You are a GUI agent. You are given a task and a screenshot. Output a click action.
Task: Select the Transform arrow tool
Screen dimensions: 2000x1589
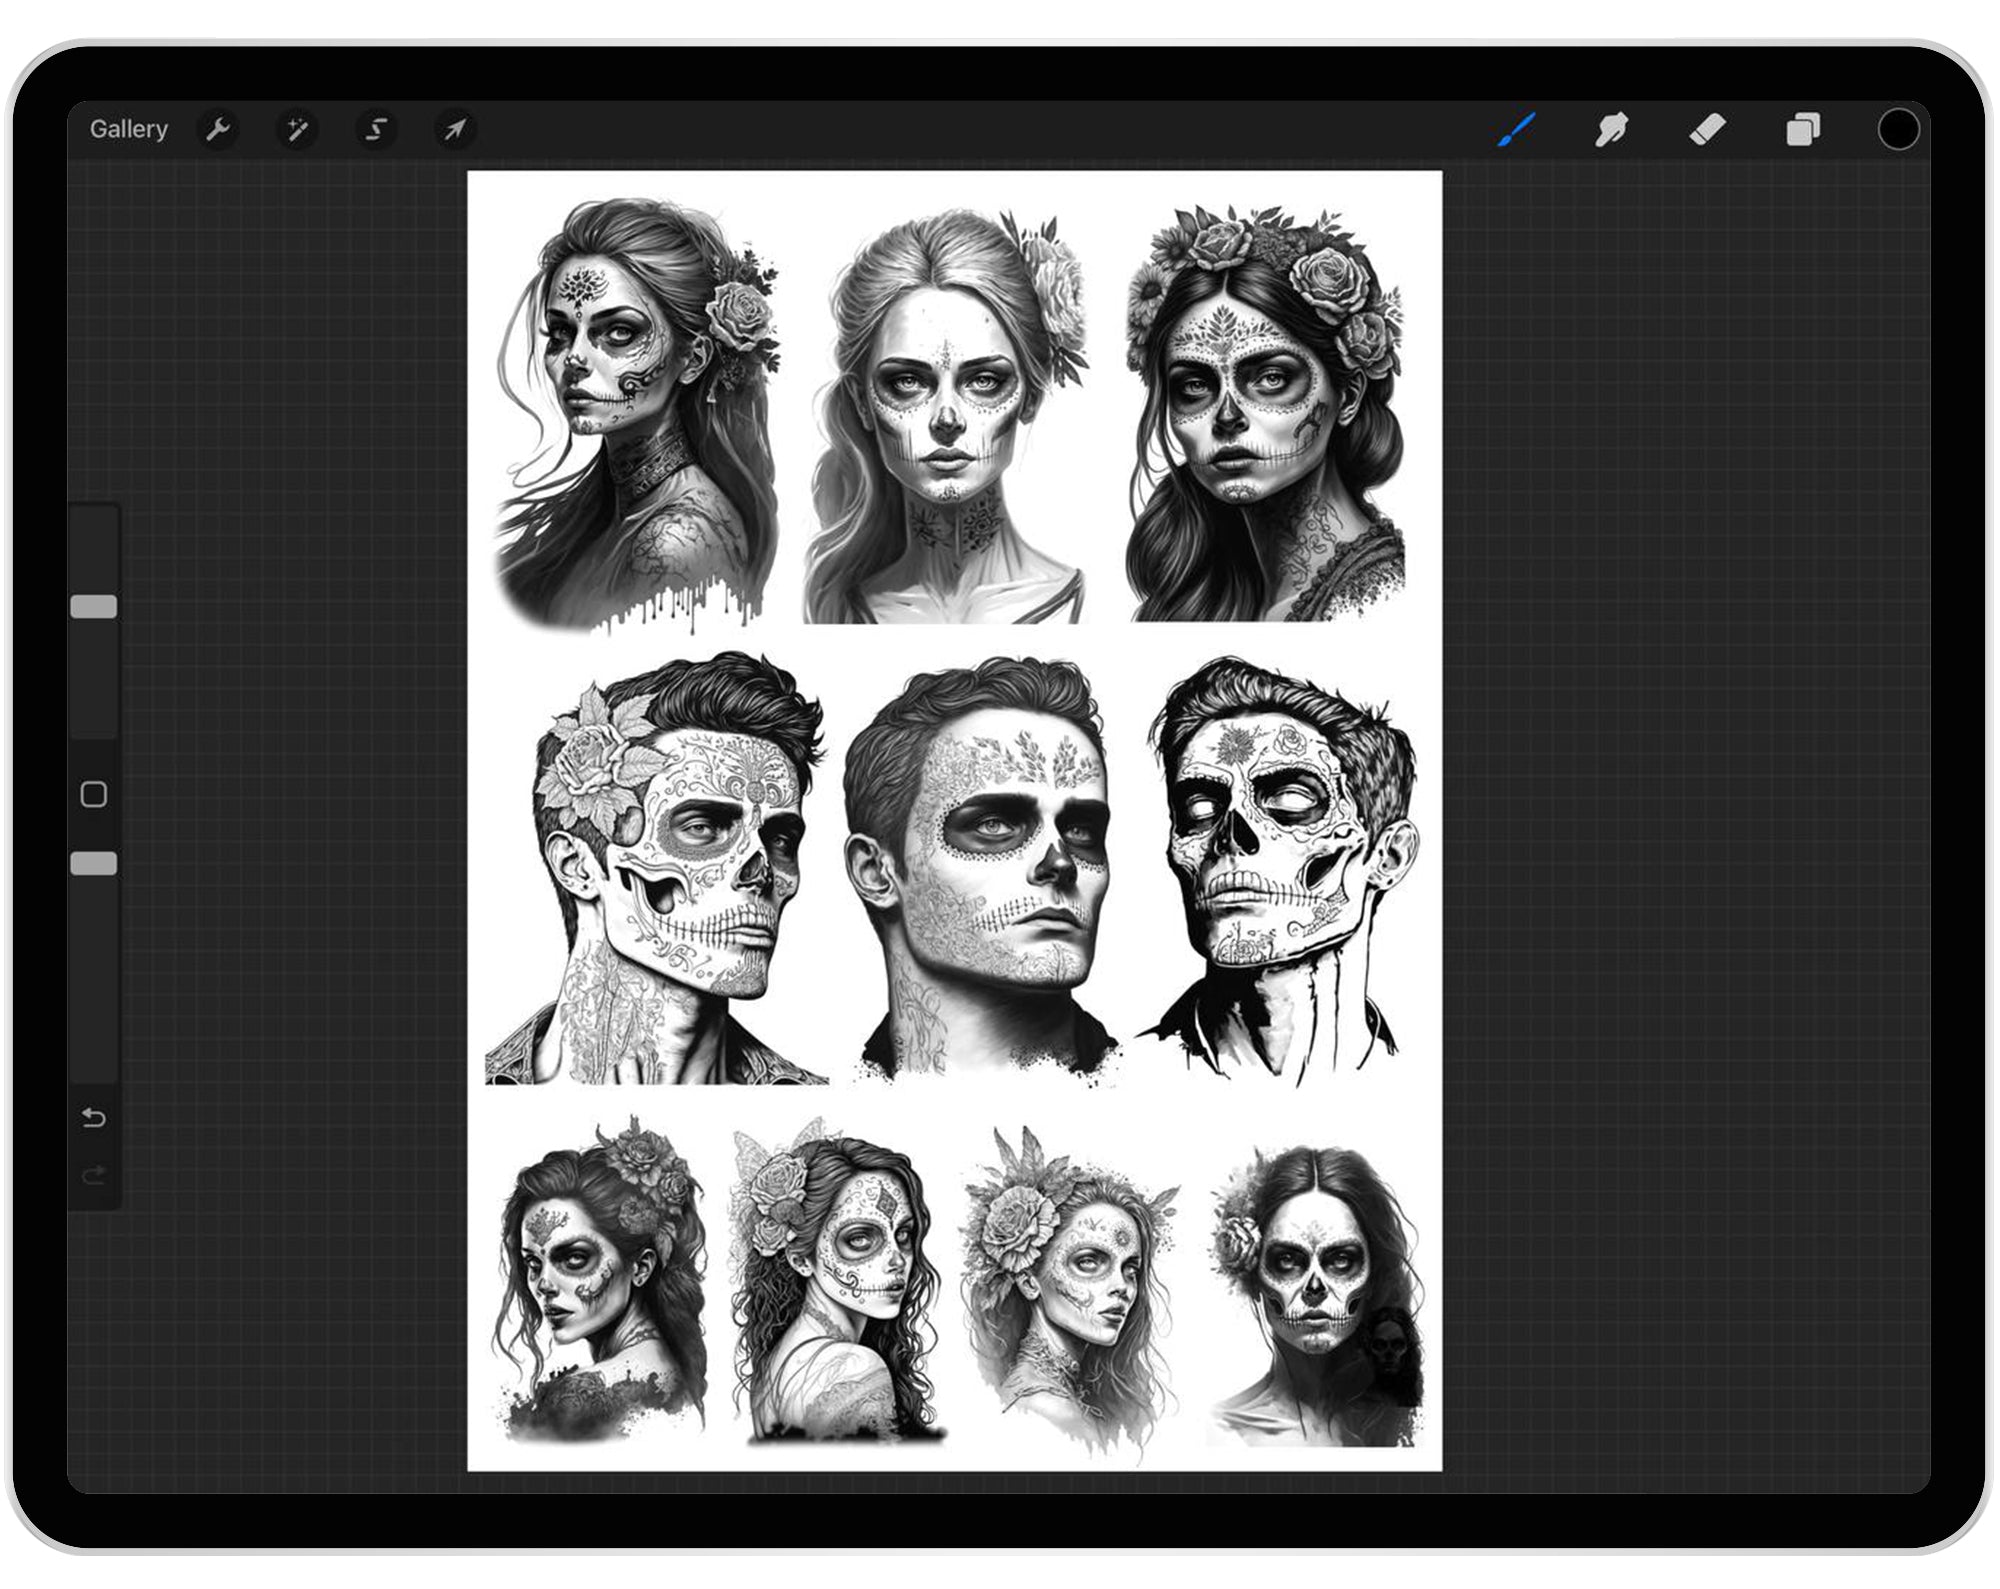455,129
